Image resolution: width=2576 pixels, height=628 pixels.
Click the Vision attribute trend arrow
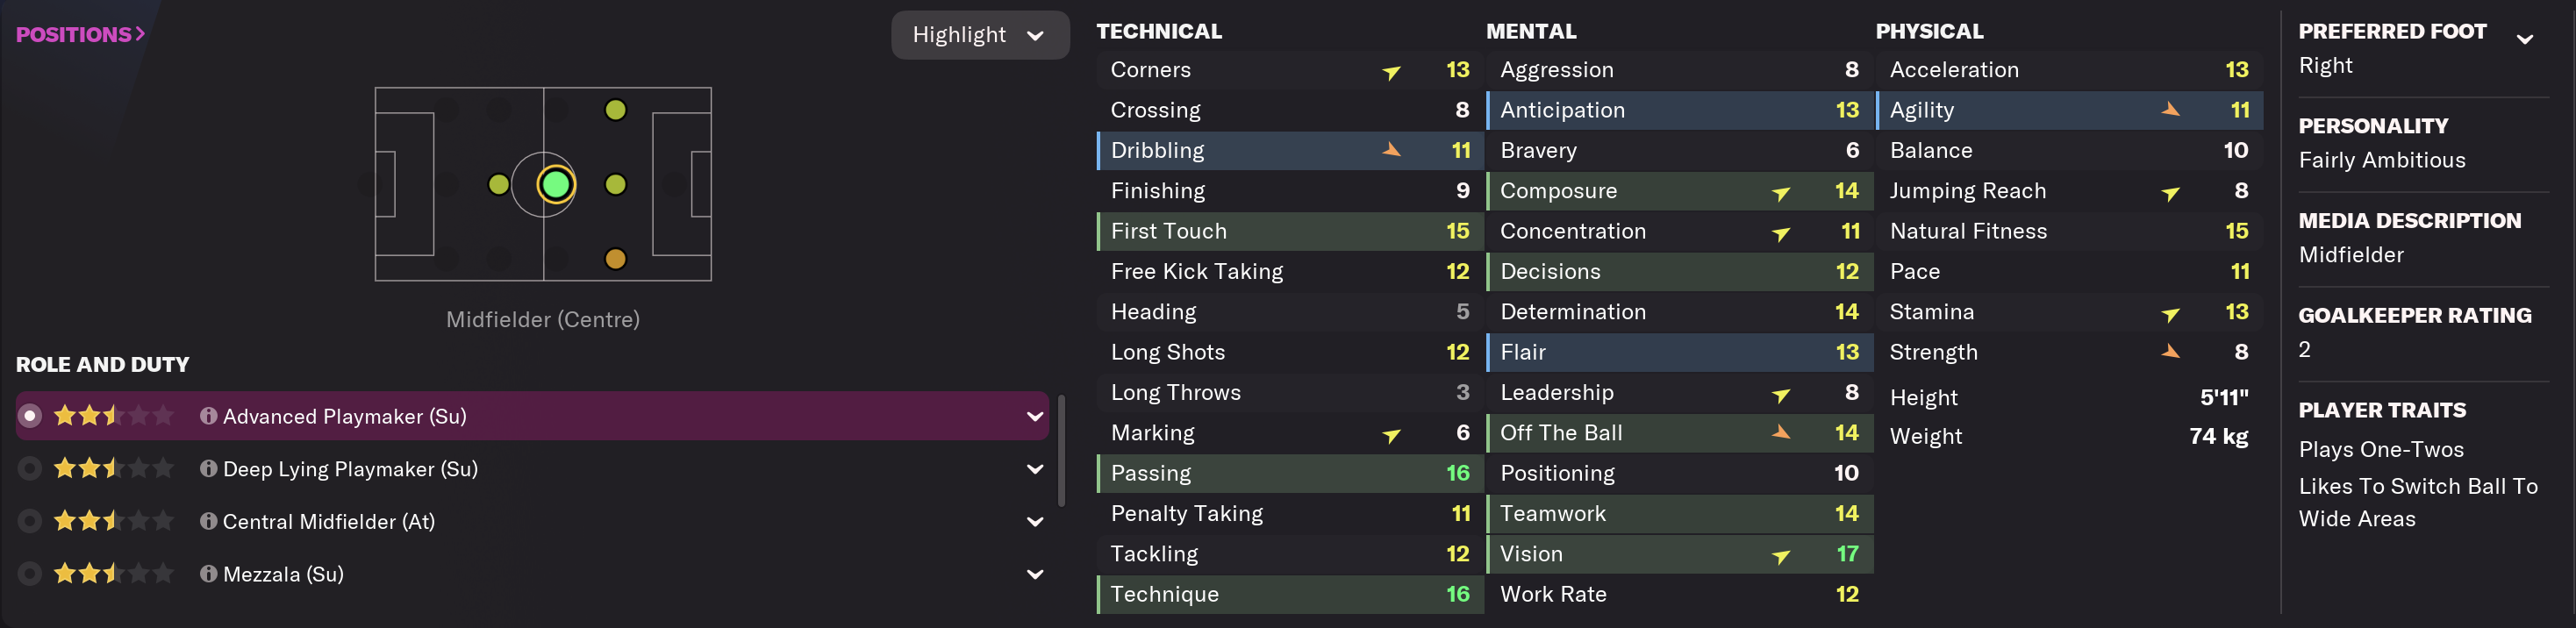click(x=1780, y=555)
